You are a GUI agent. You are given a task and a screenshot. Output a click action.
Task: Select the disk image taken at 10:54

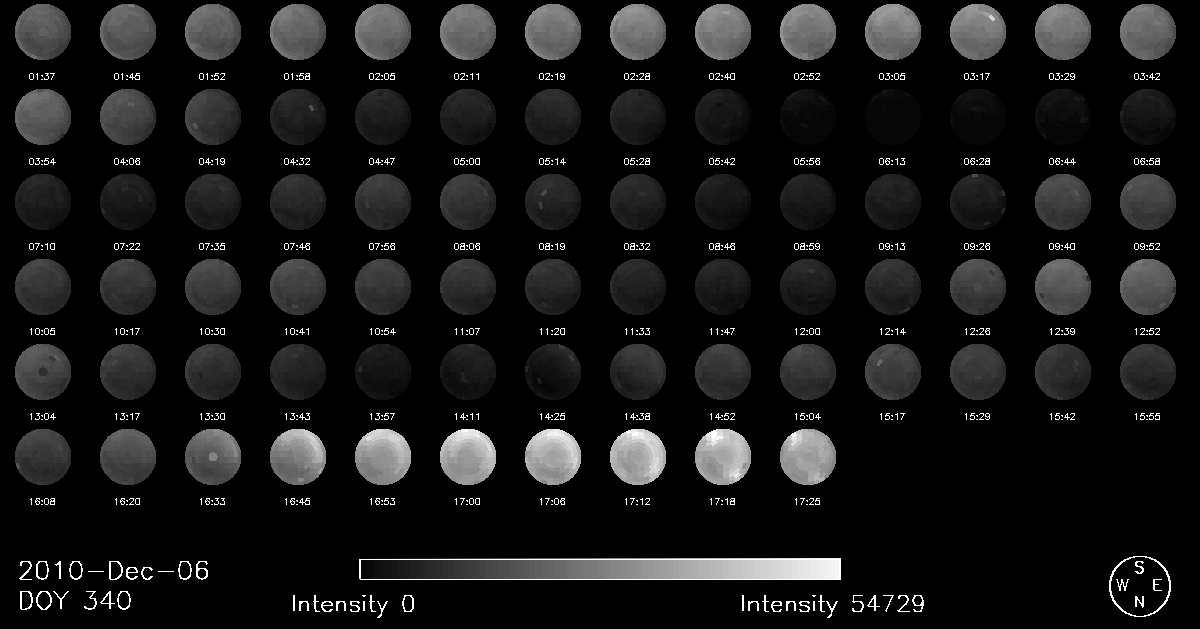(x=383, y=286)
